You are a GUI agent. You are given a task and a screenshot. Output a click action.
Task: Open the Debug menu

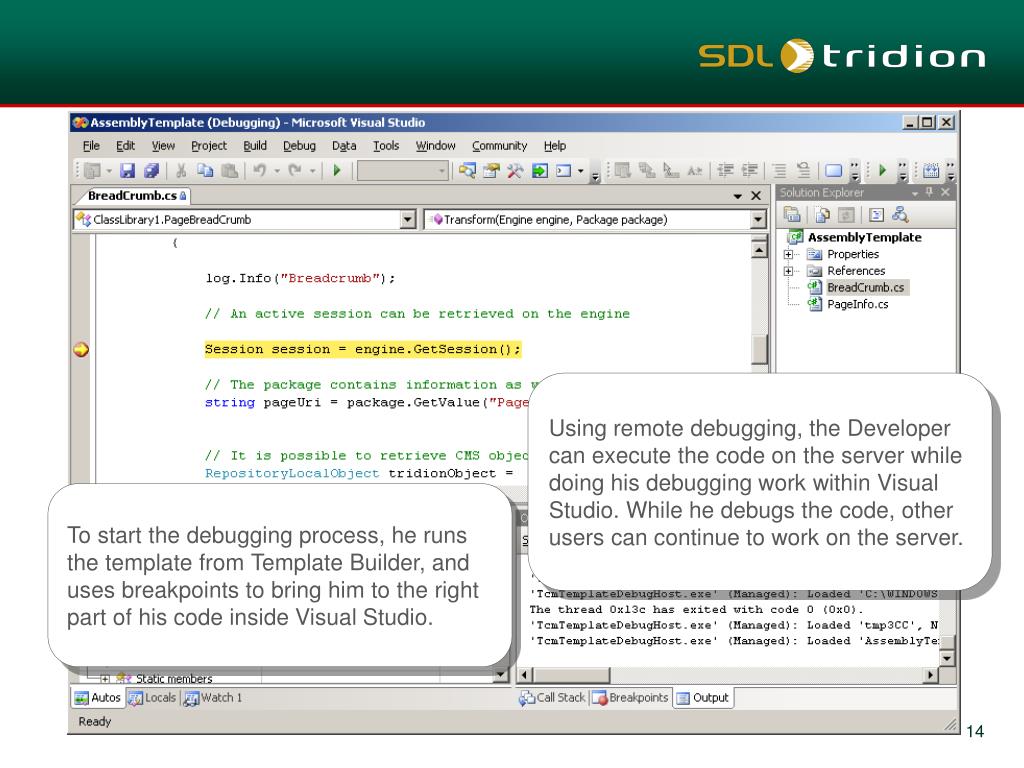pos(299,146)
